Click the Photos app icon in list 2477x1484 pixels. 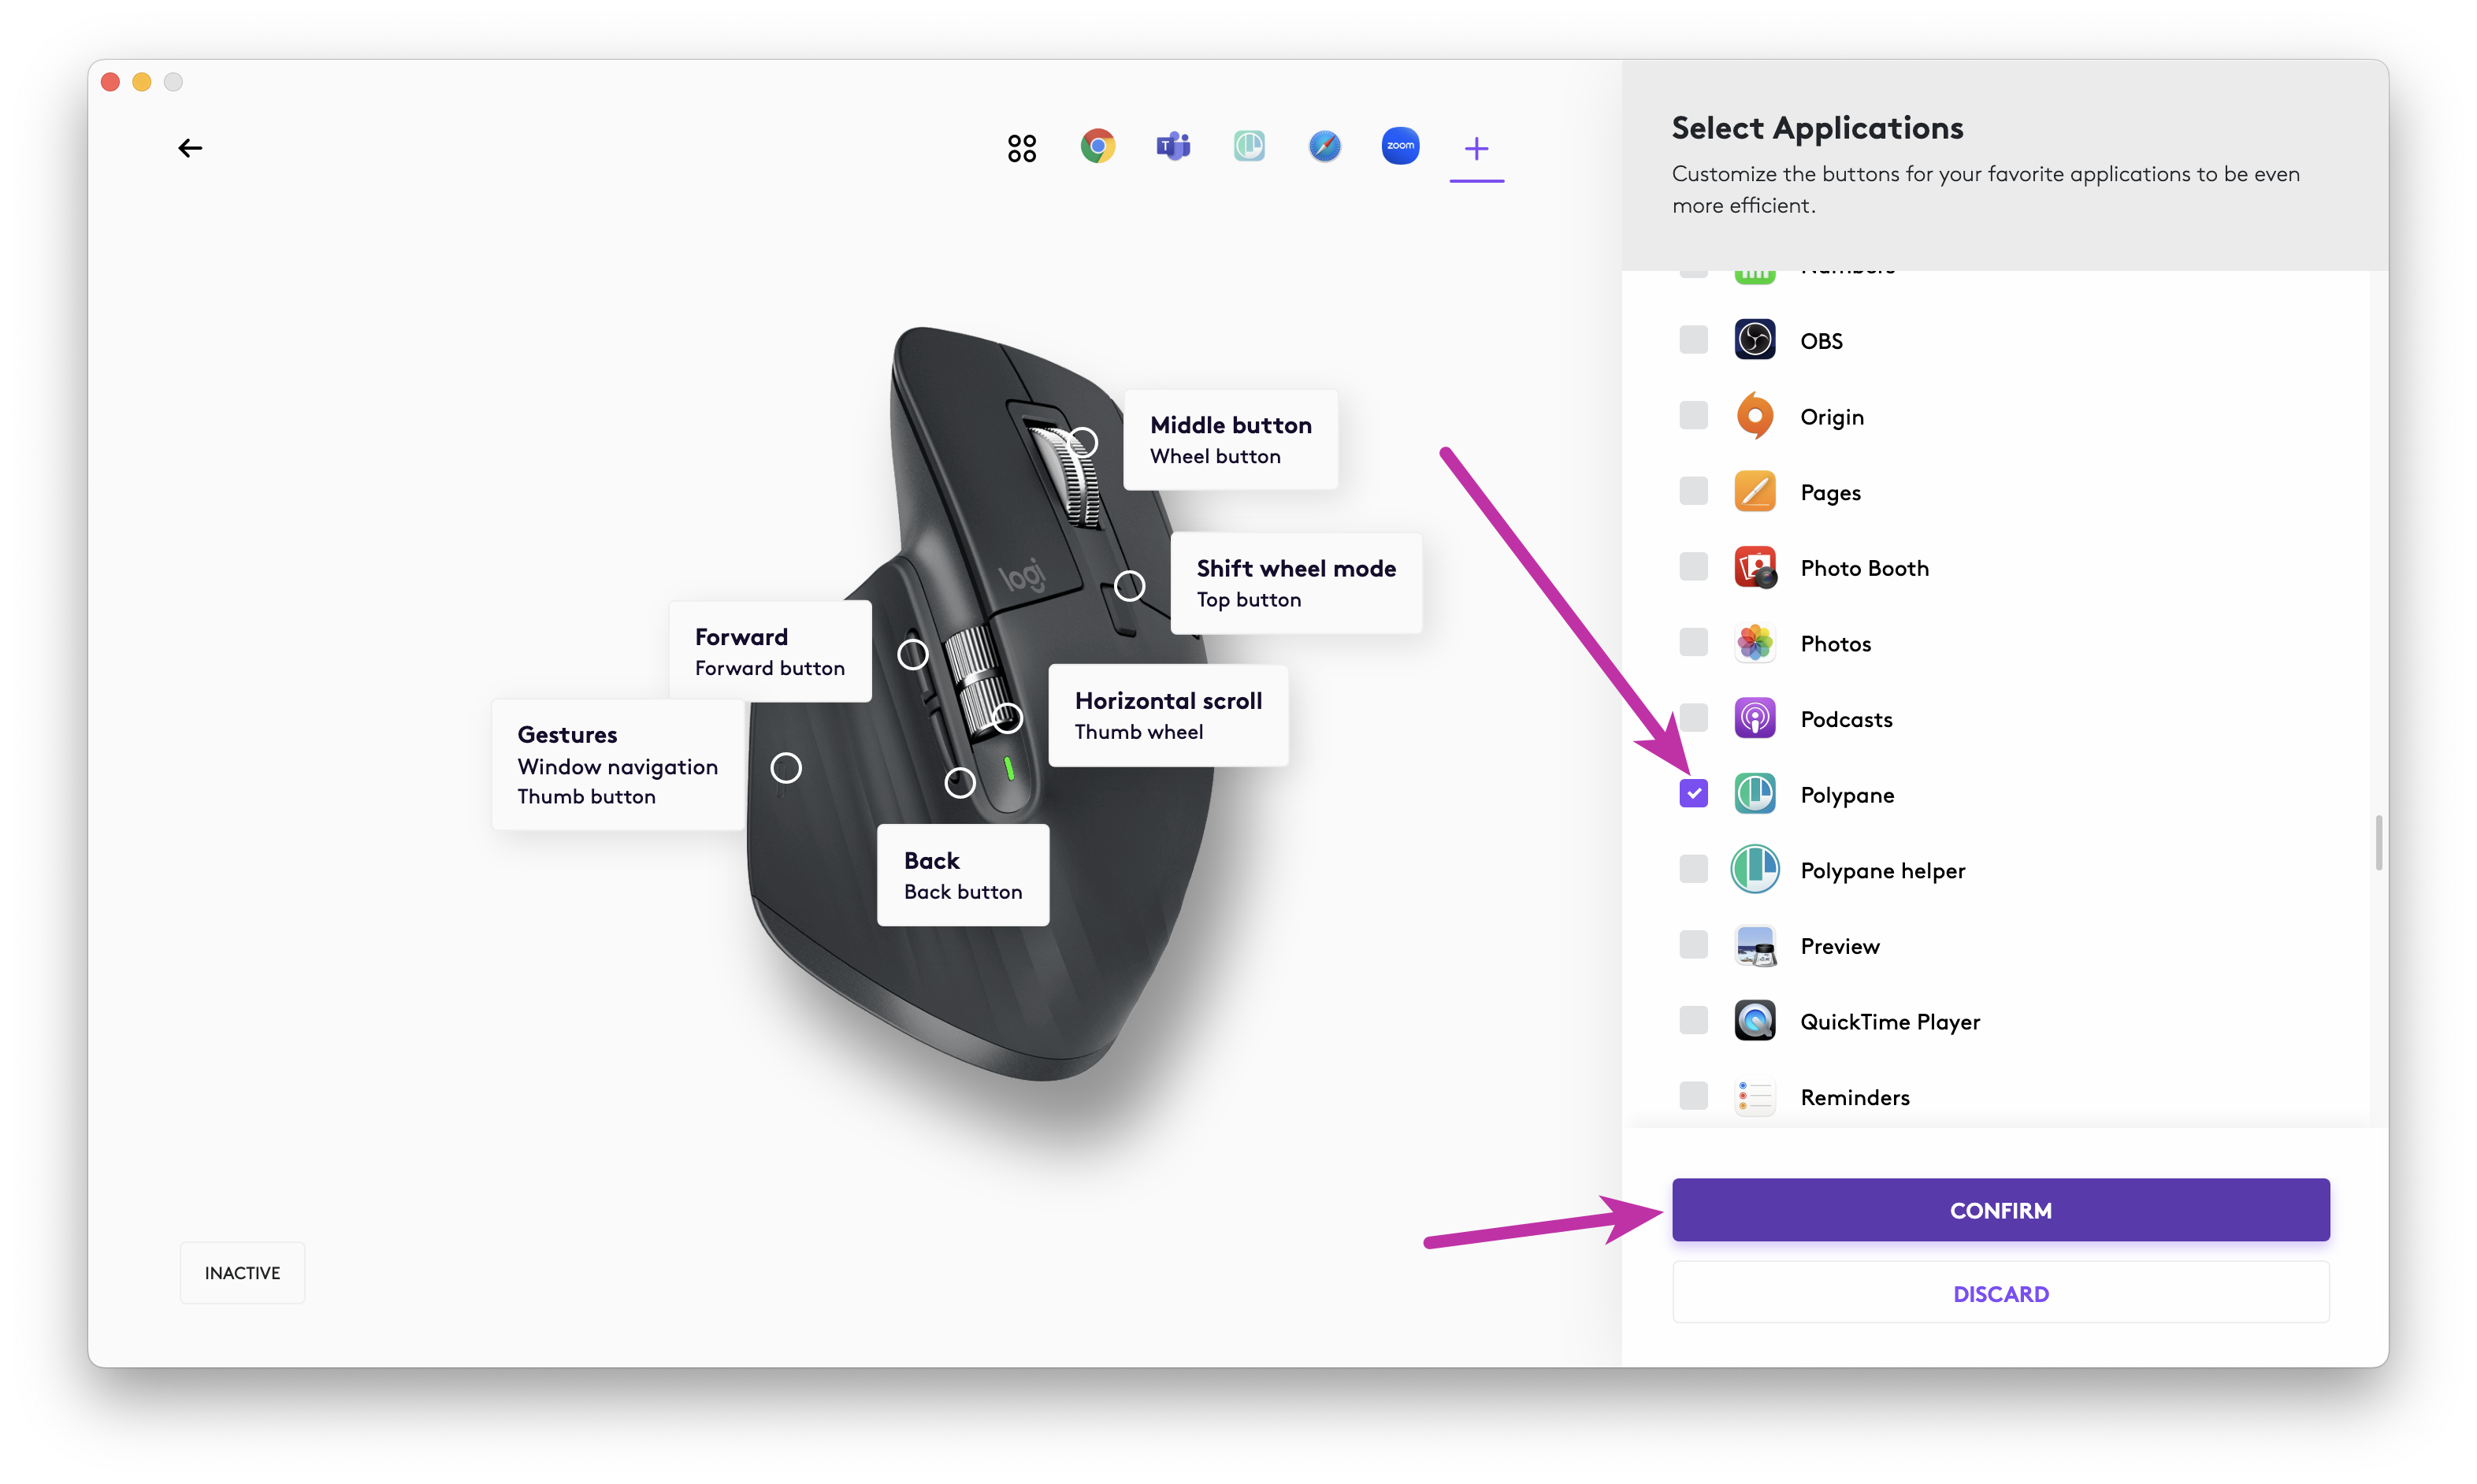pos(1755,643)
